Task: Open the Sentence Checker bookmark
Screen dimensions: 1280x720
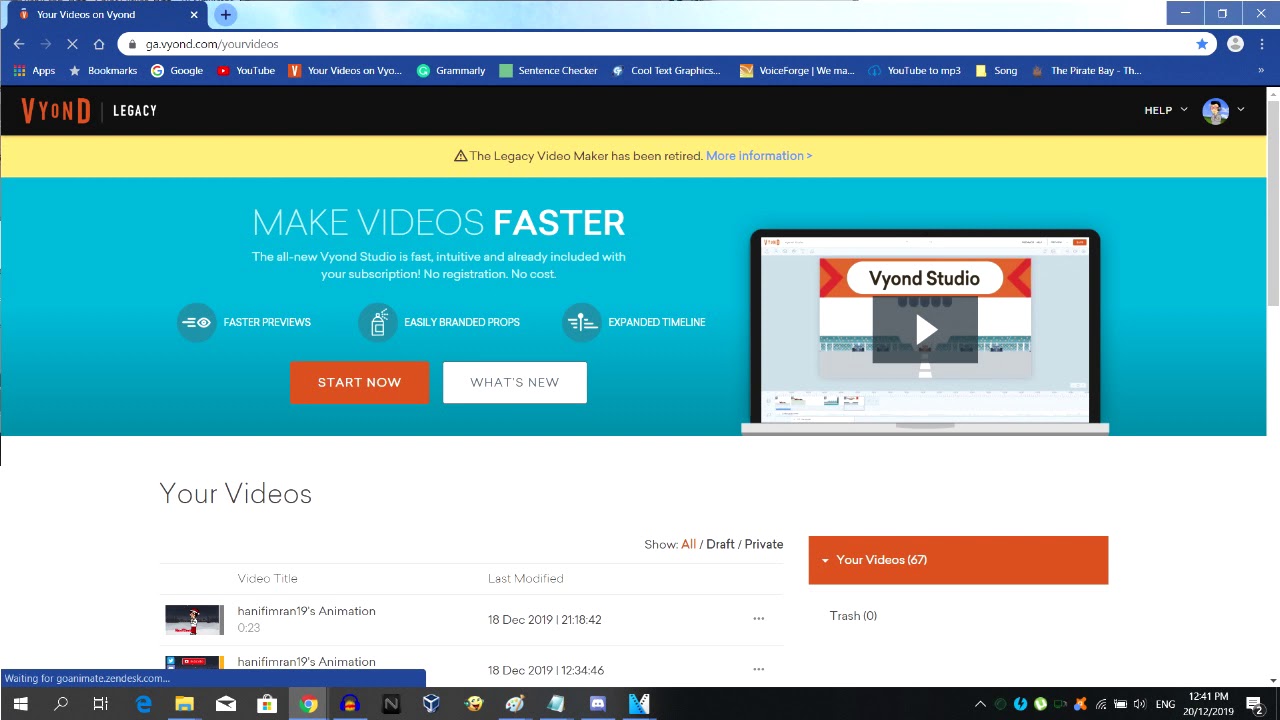Action: coord(548,71)
